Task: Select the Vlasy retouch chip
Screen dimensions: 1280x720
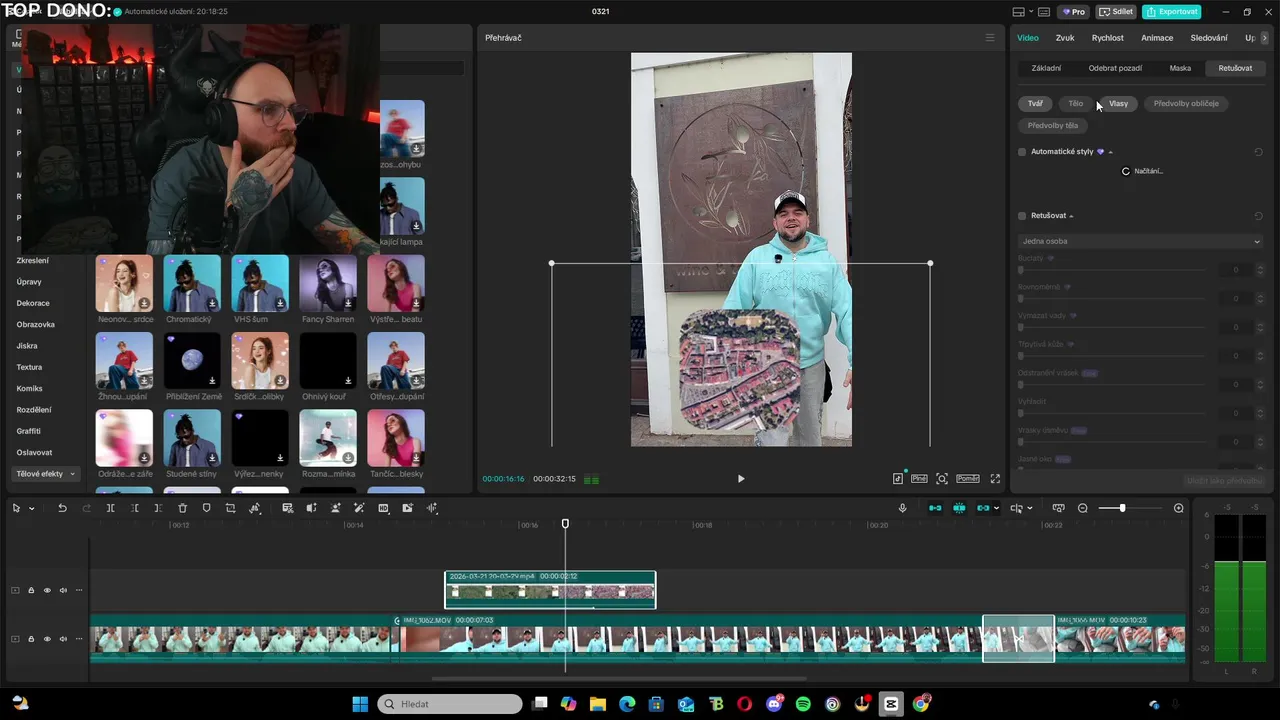Action: point(1118,104)
